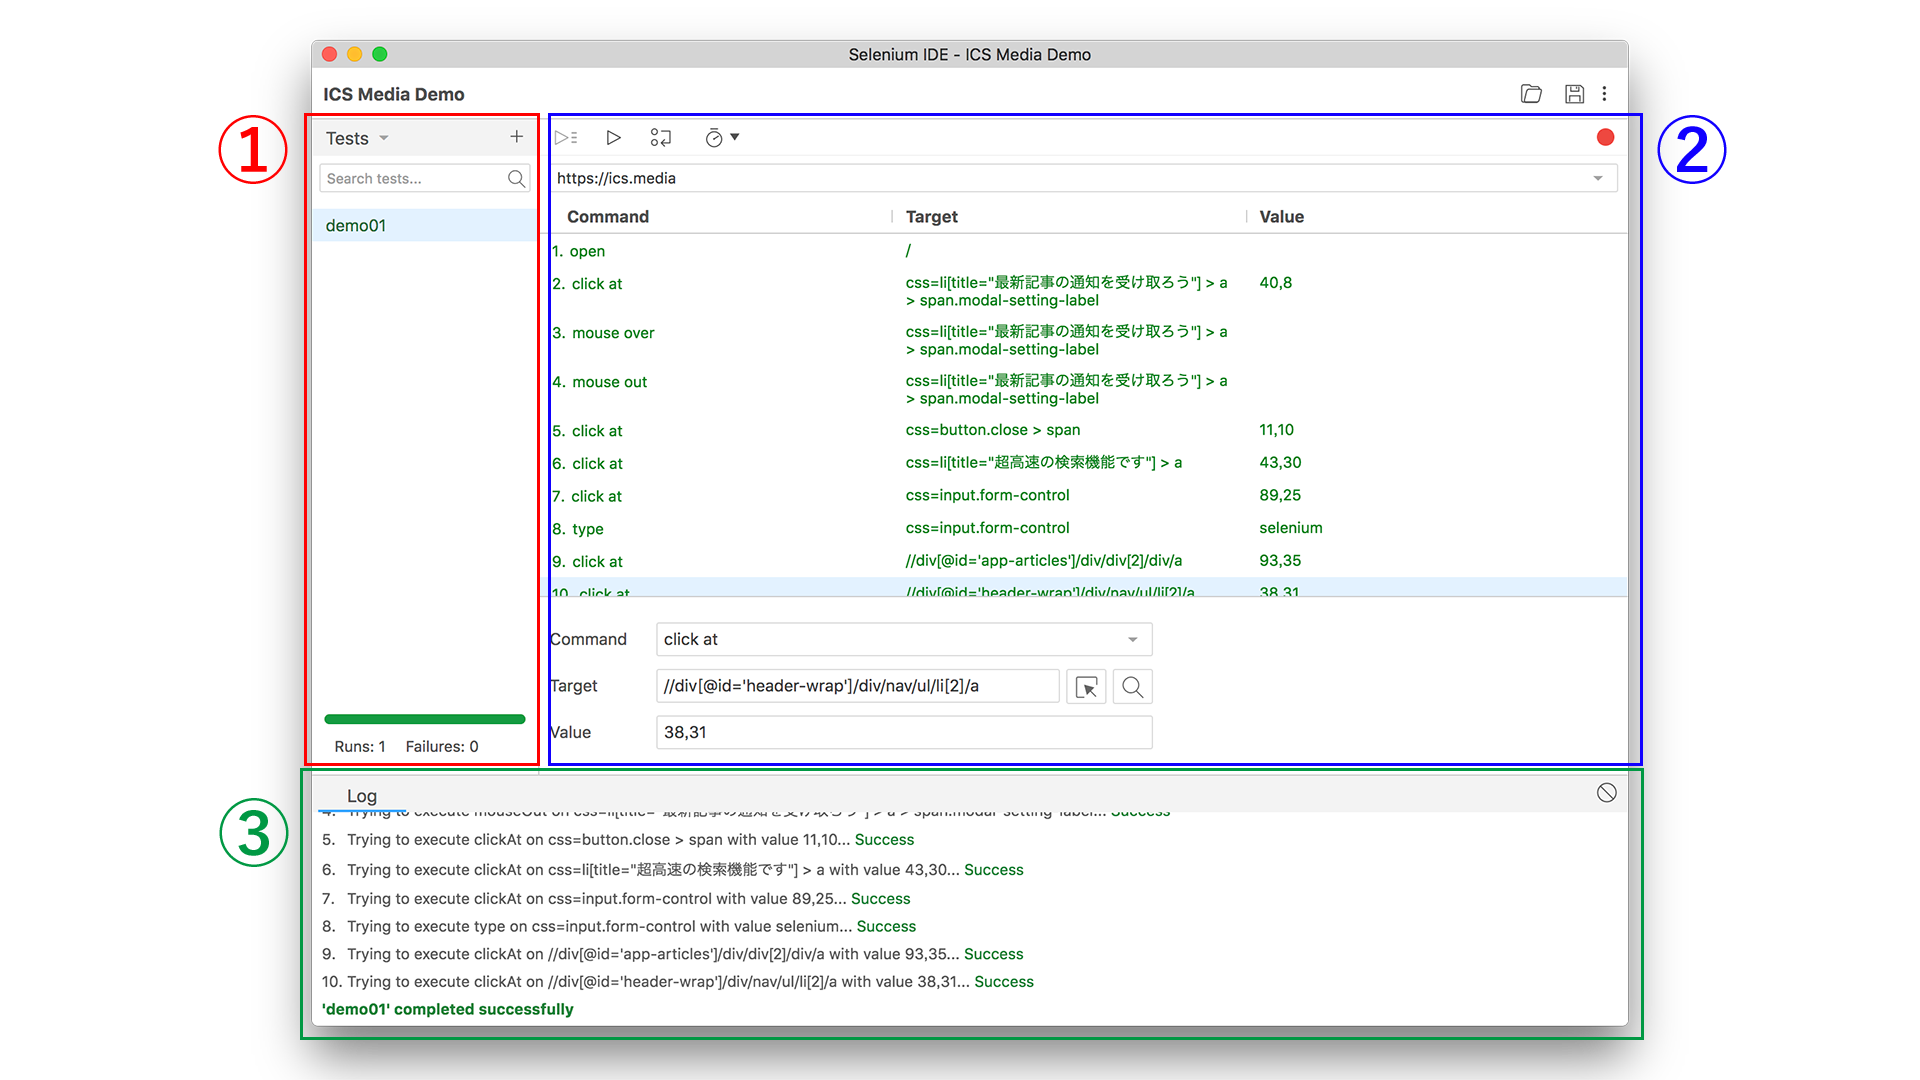Save project with floppy disk icon
This screenshot has width=1920, height=1080.
coord(1574,94)
